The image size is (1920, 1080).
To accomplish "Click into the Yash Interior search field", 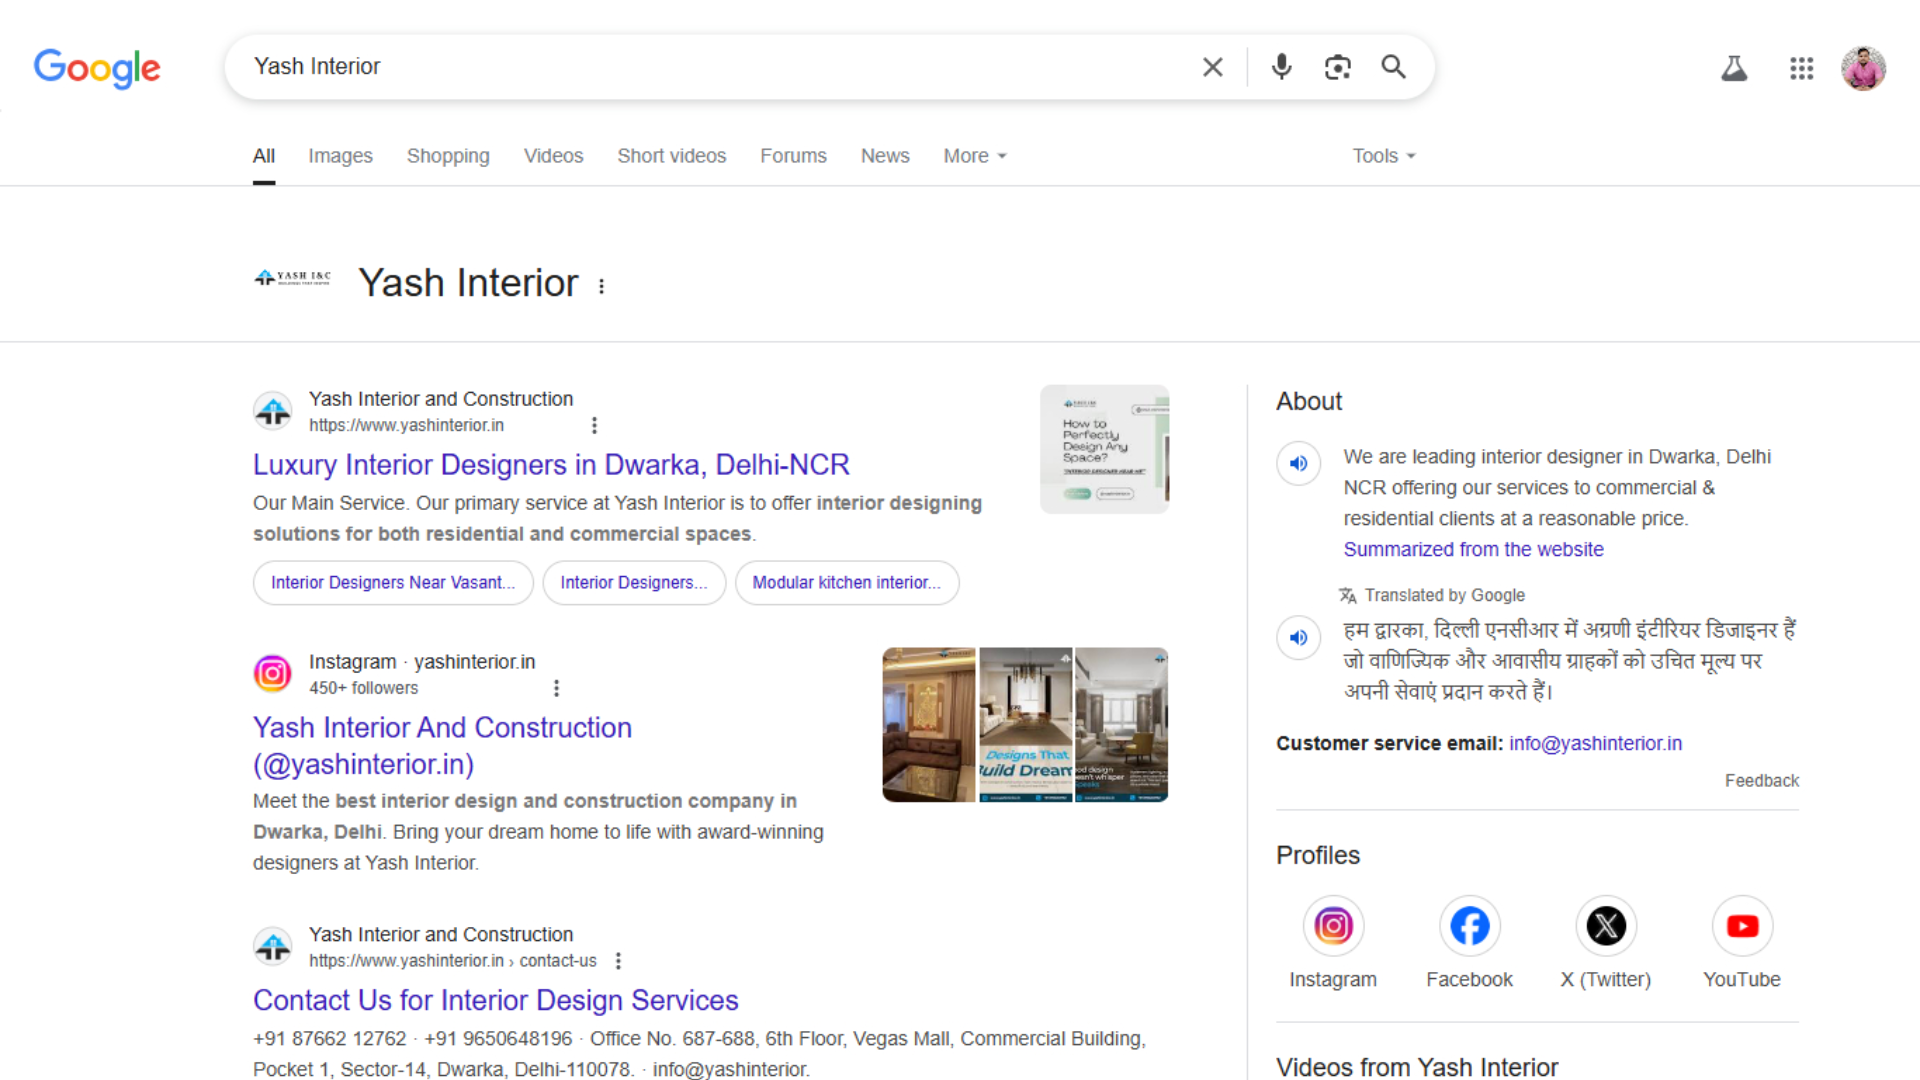I will 700,67.
